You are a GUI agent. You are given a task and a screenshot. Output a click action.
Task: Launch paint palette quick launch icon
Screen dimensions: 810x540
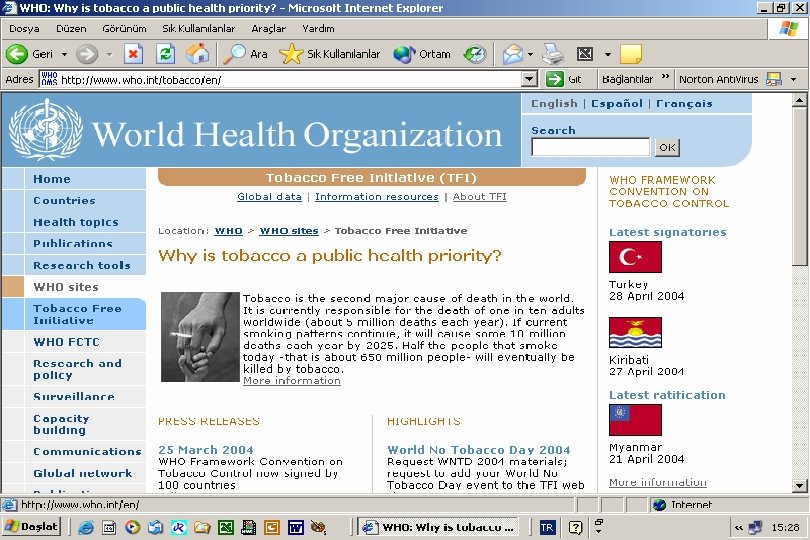point(318,528)
